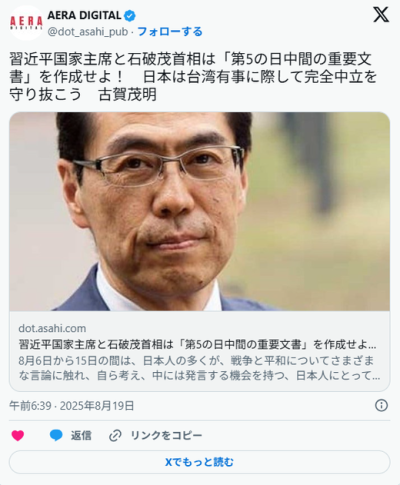Click the AERA DIGITAL profile avatar
The height and width of the screenshot is (485, 400).
pos(26,23)
